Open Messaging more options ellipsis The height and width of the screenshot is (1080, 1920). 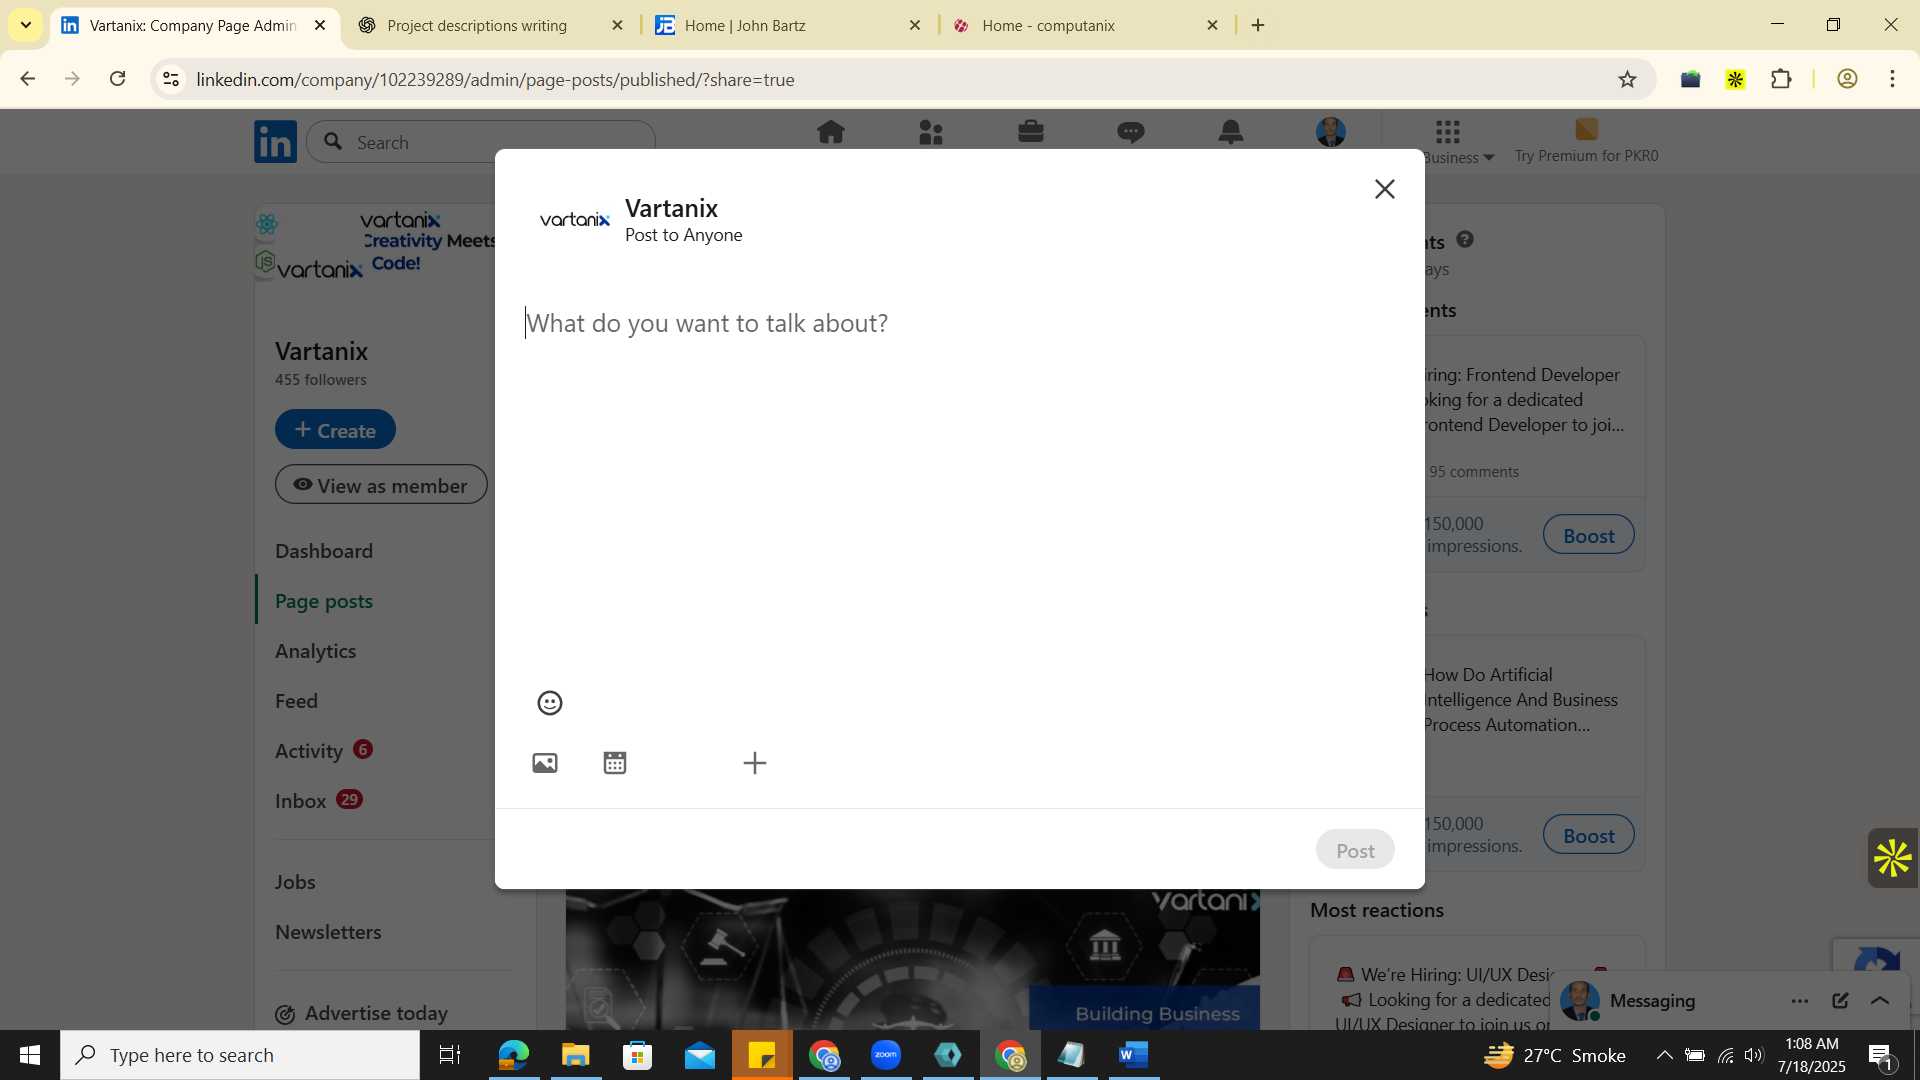point(1800,1001)
